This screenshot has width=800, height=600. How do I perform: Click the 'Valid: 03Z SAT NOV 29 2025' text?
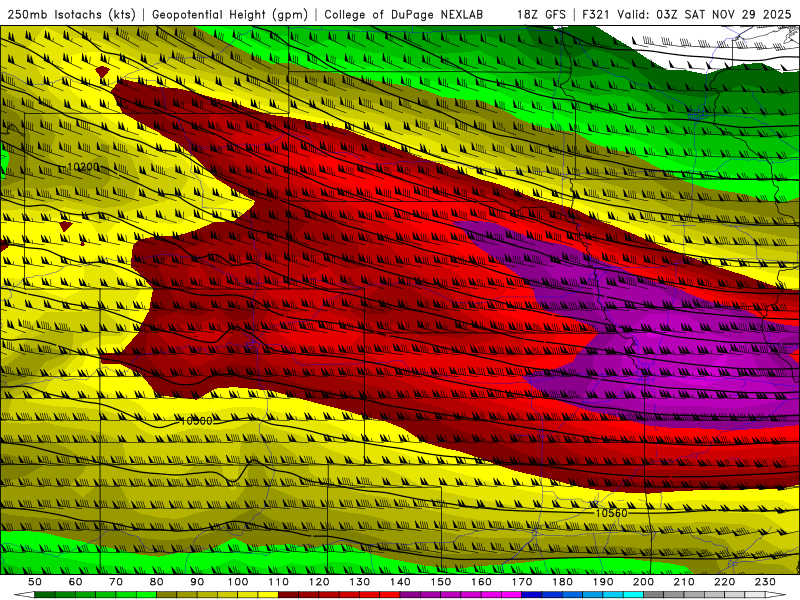[704, 14]
